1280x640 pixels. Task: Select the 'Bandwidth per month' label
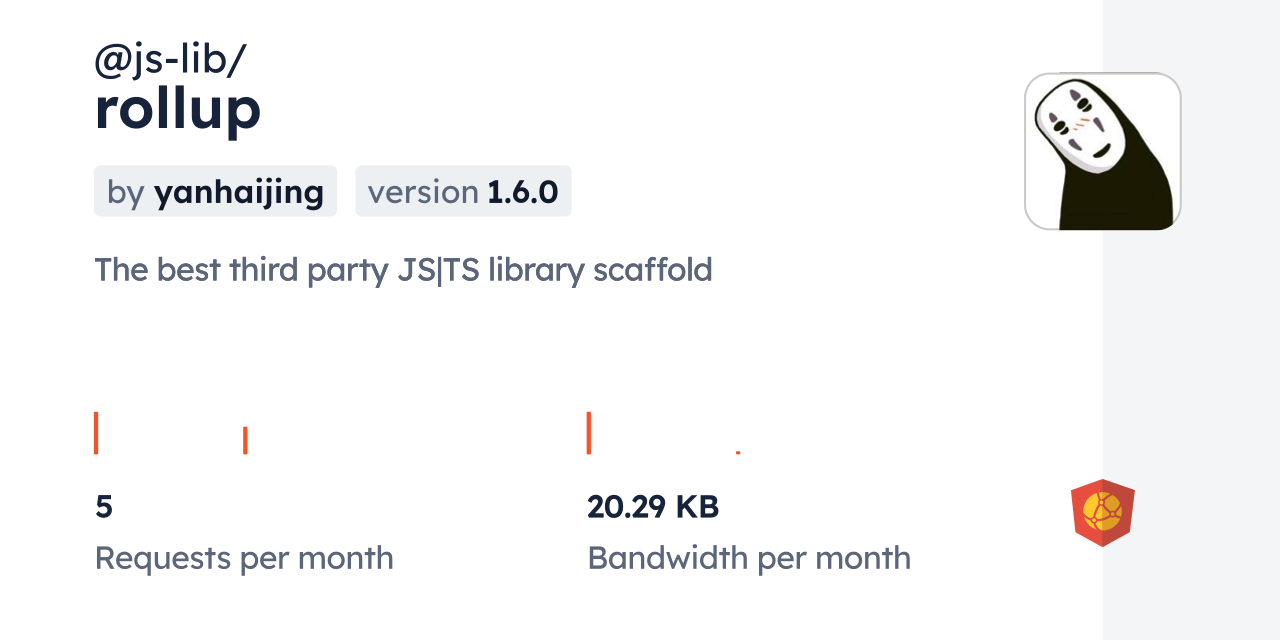click(x=749, y=558)
